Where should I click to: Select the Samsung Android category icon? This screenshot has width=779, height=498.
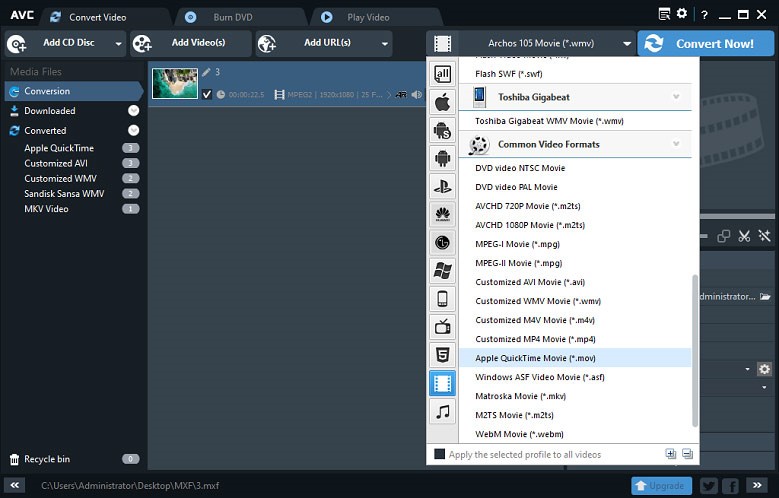point(442,131)
